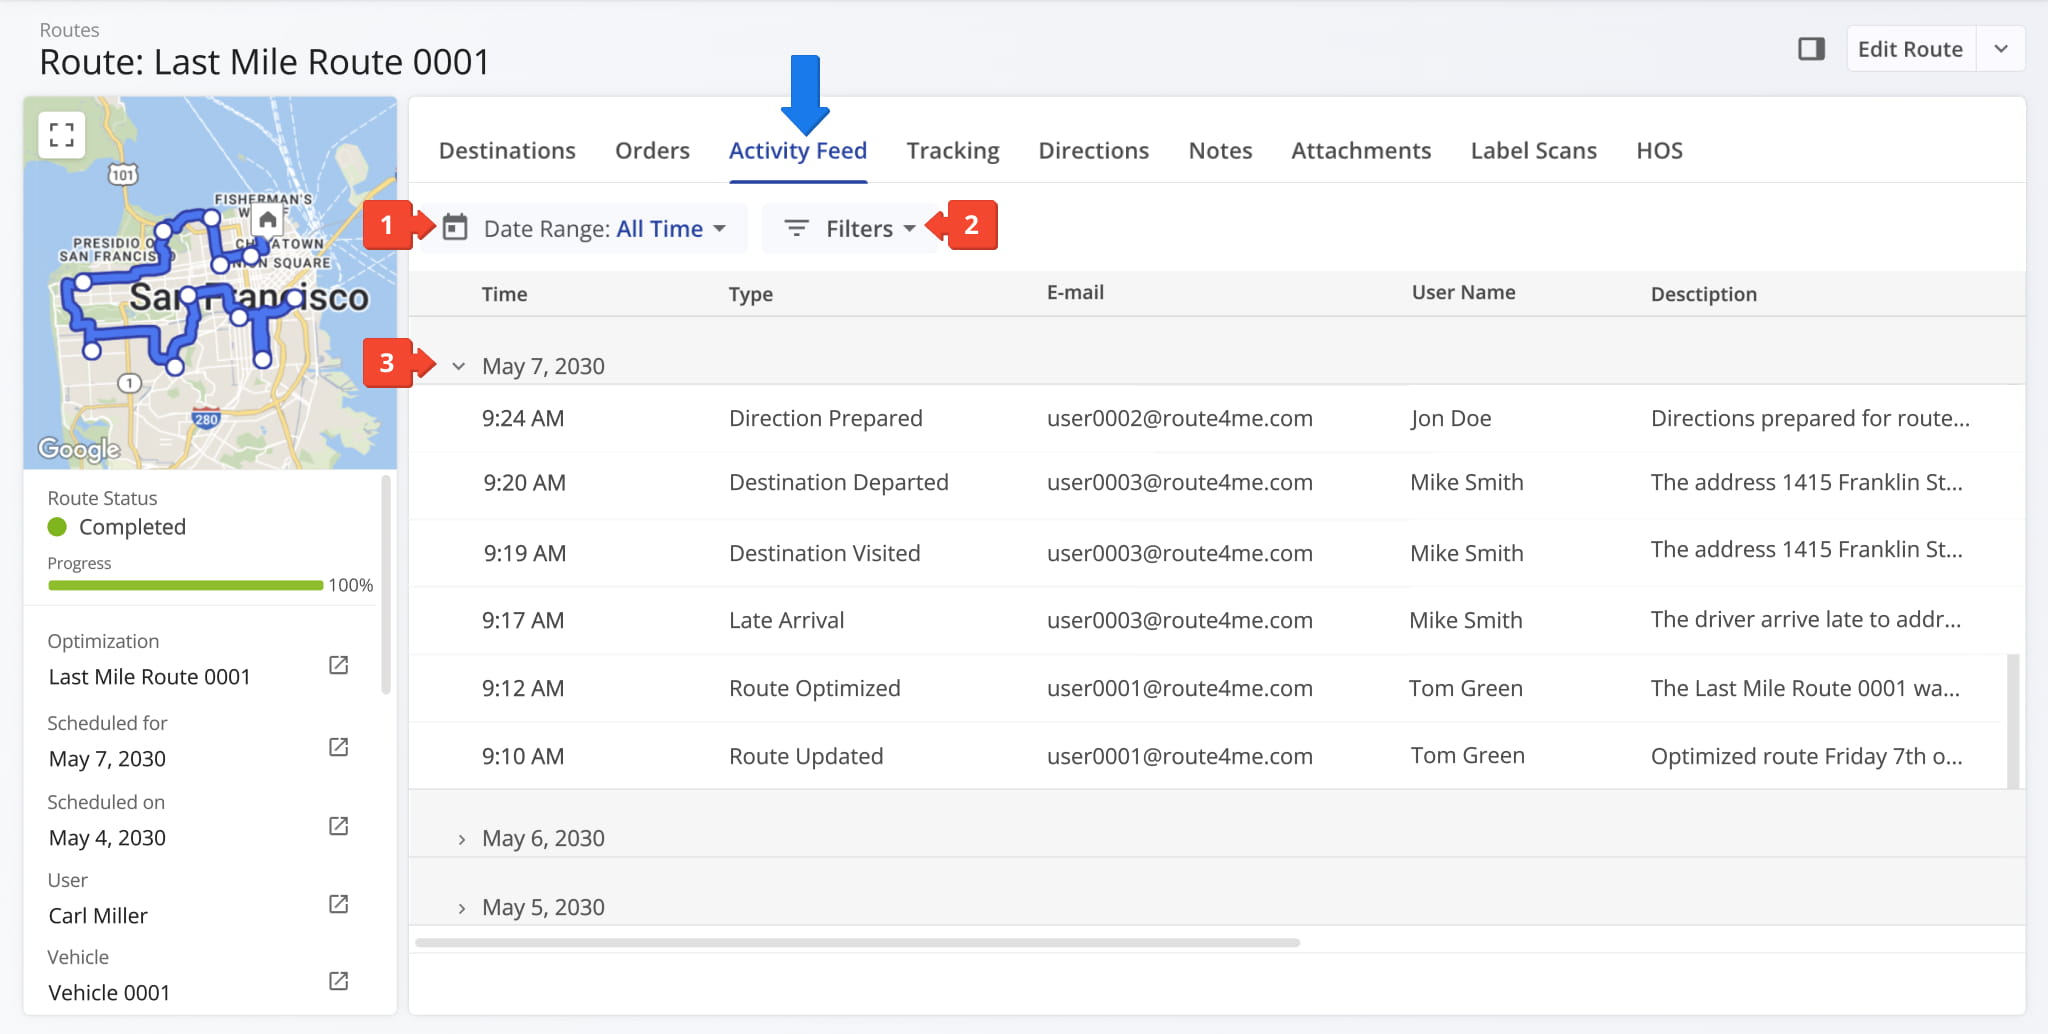Open the User Carl Miller link icon
This screenshot has height=1034, width=2048.
tap(339, 904)
